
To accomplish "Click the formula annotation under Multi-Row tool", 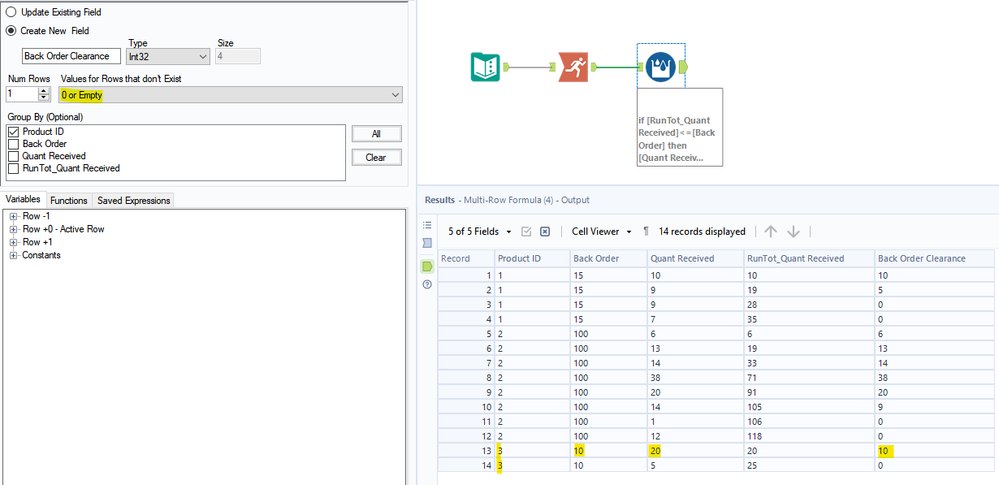I will pyautogui.click(x=680, y=127).
